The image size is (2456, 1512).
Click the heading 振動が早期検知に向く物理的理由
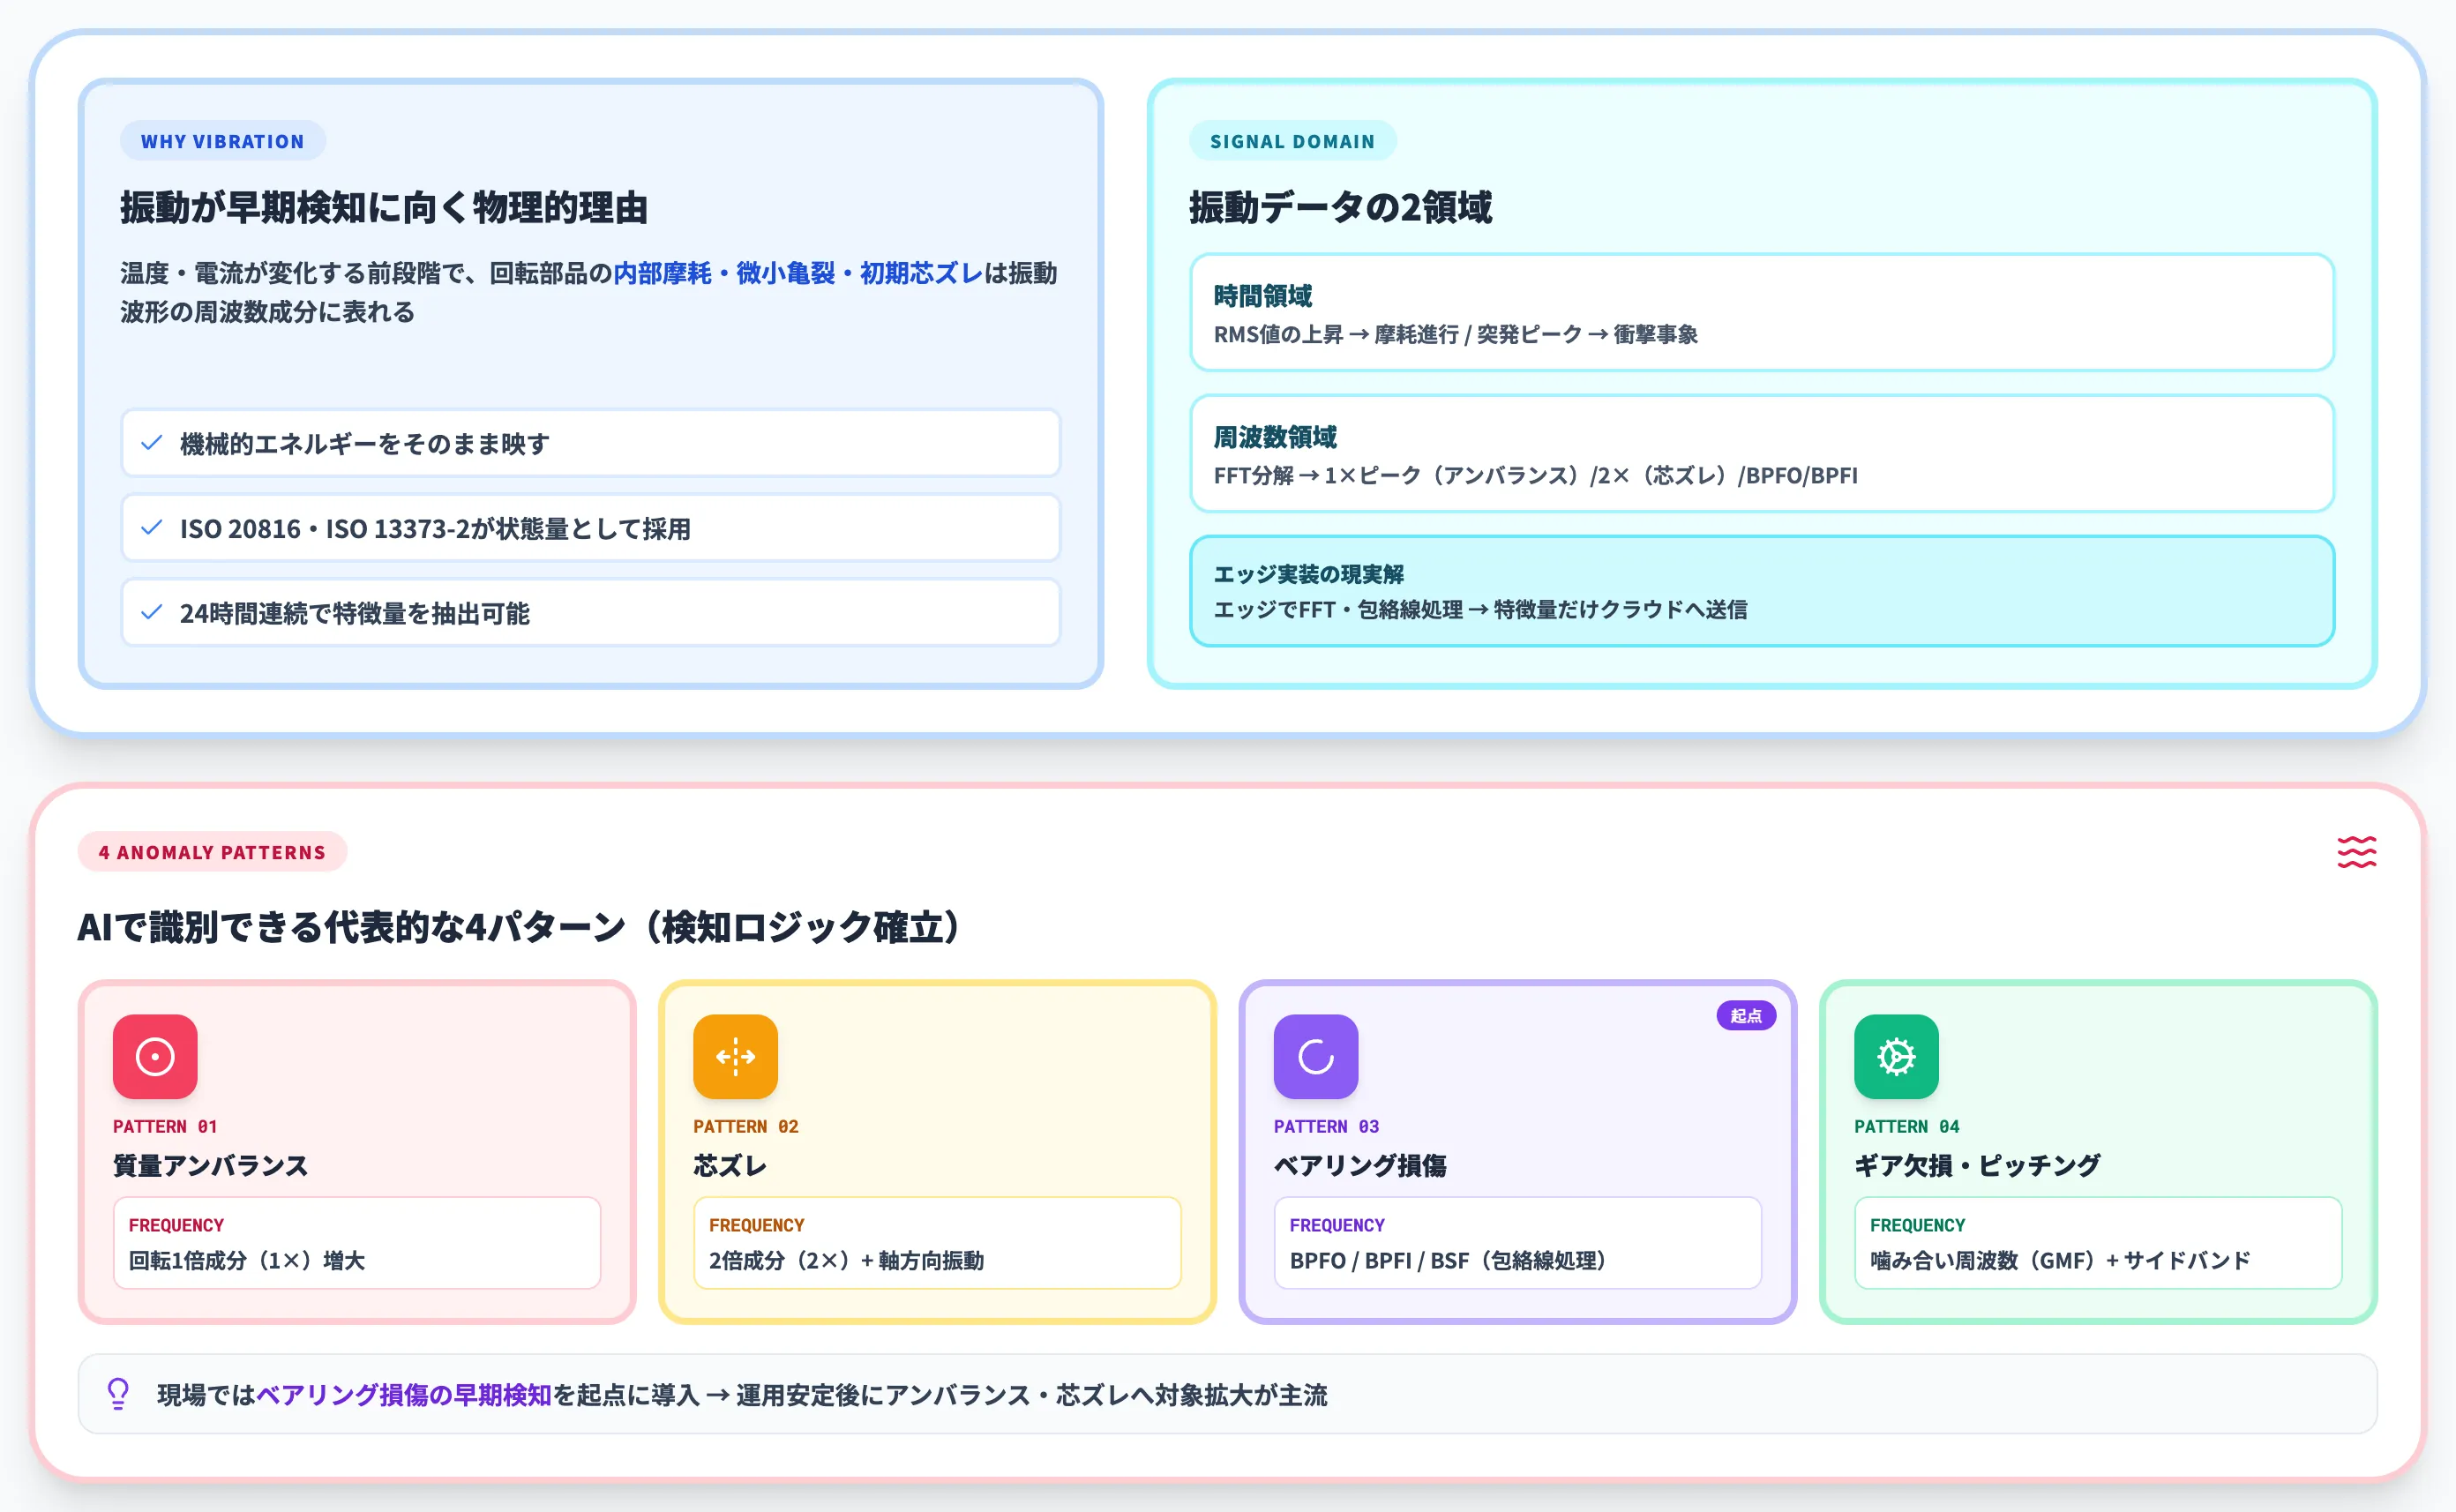click(384, 207)
